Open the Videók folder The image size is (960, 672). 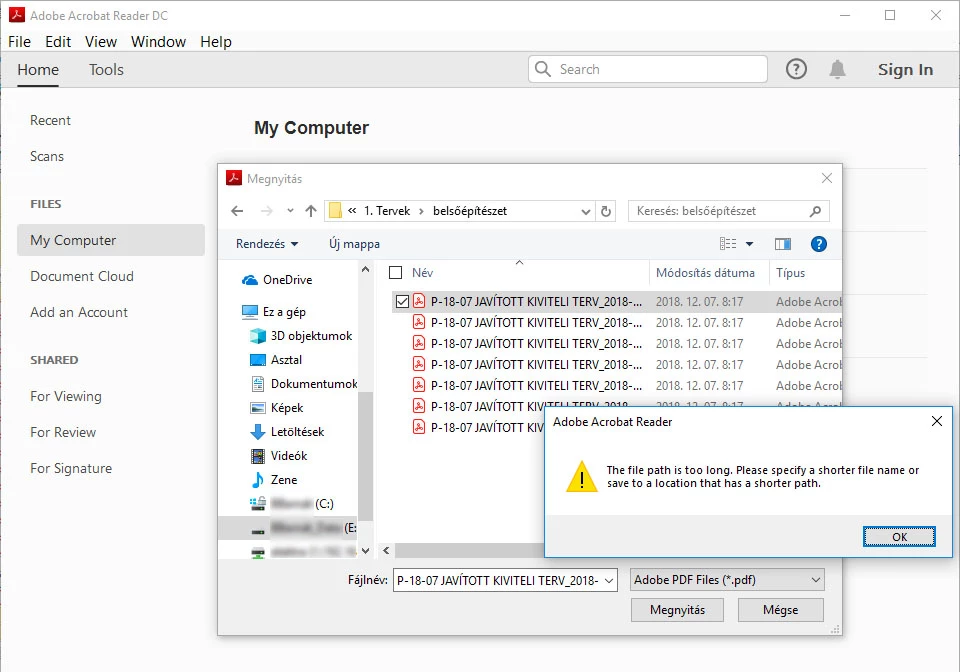click(279, 455)
